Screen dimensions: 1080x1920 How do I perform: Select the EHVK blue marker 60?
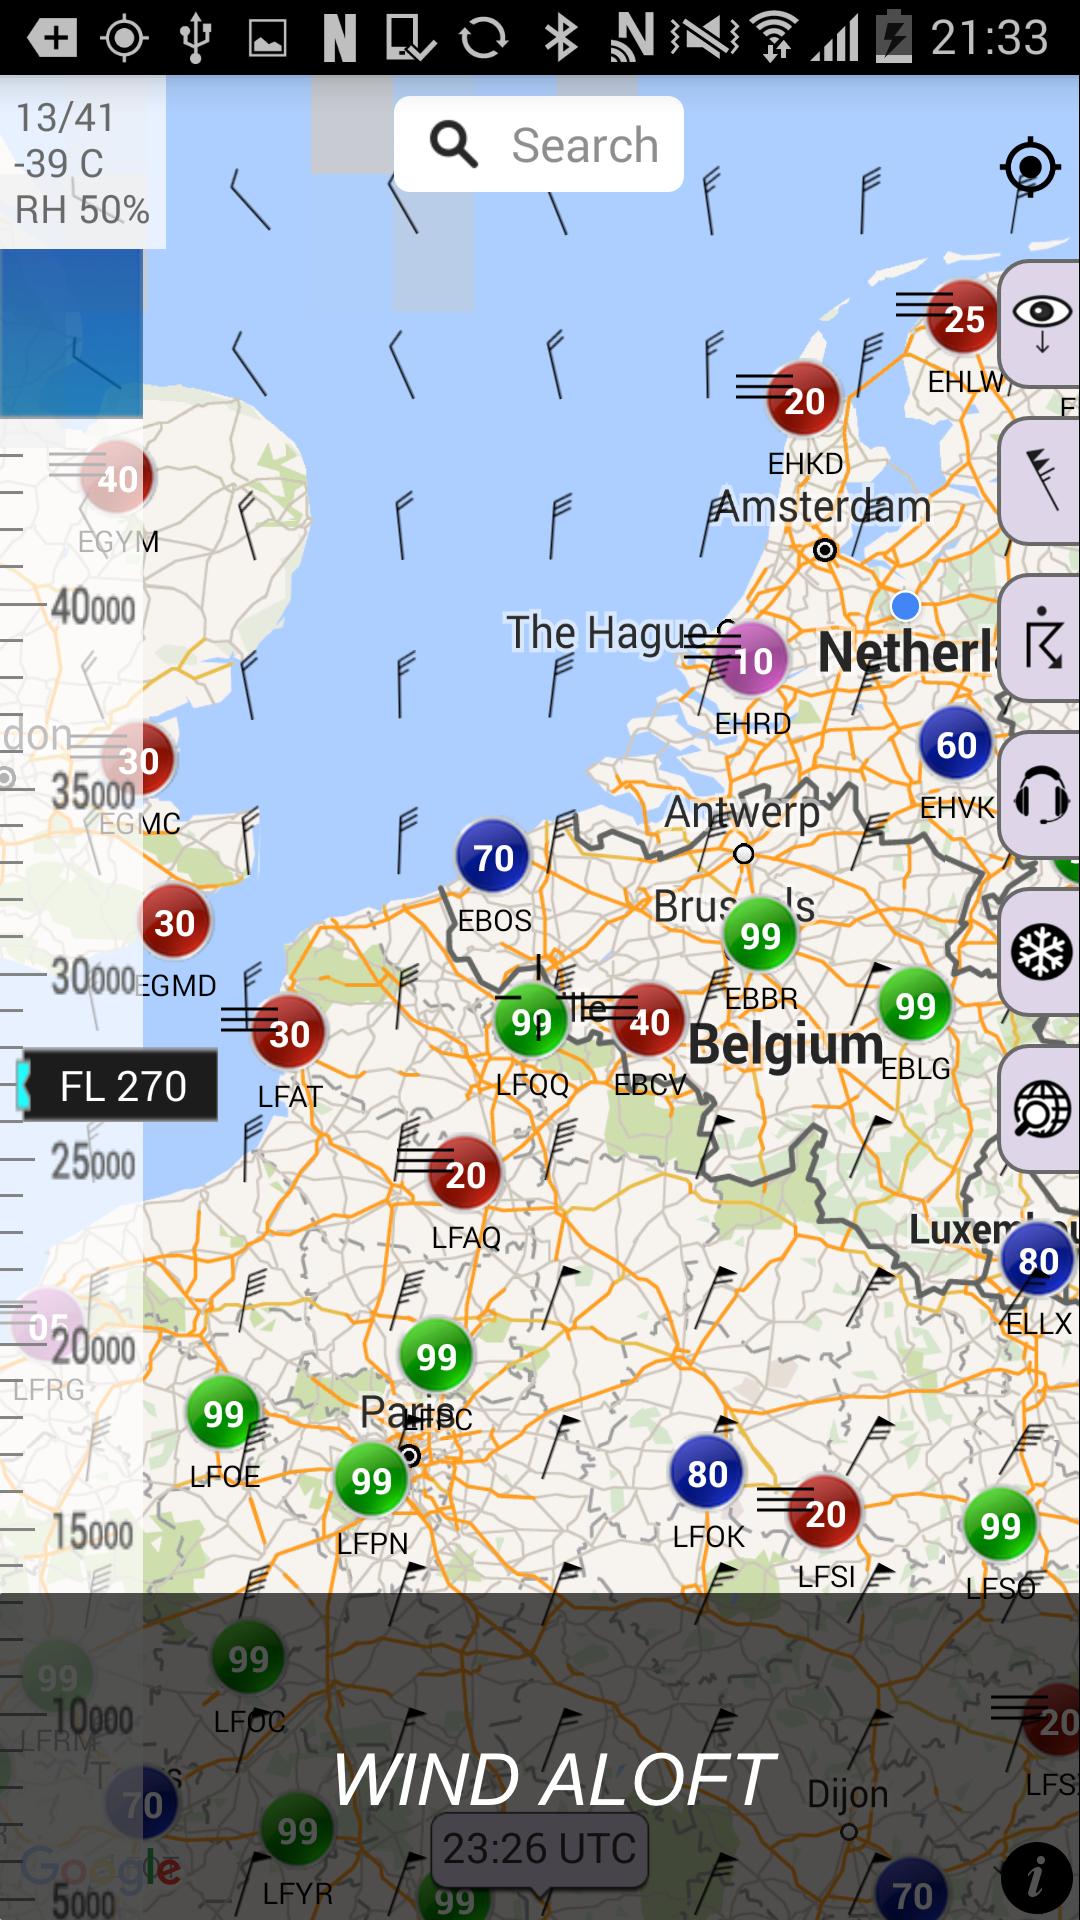tap(956, 745)
